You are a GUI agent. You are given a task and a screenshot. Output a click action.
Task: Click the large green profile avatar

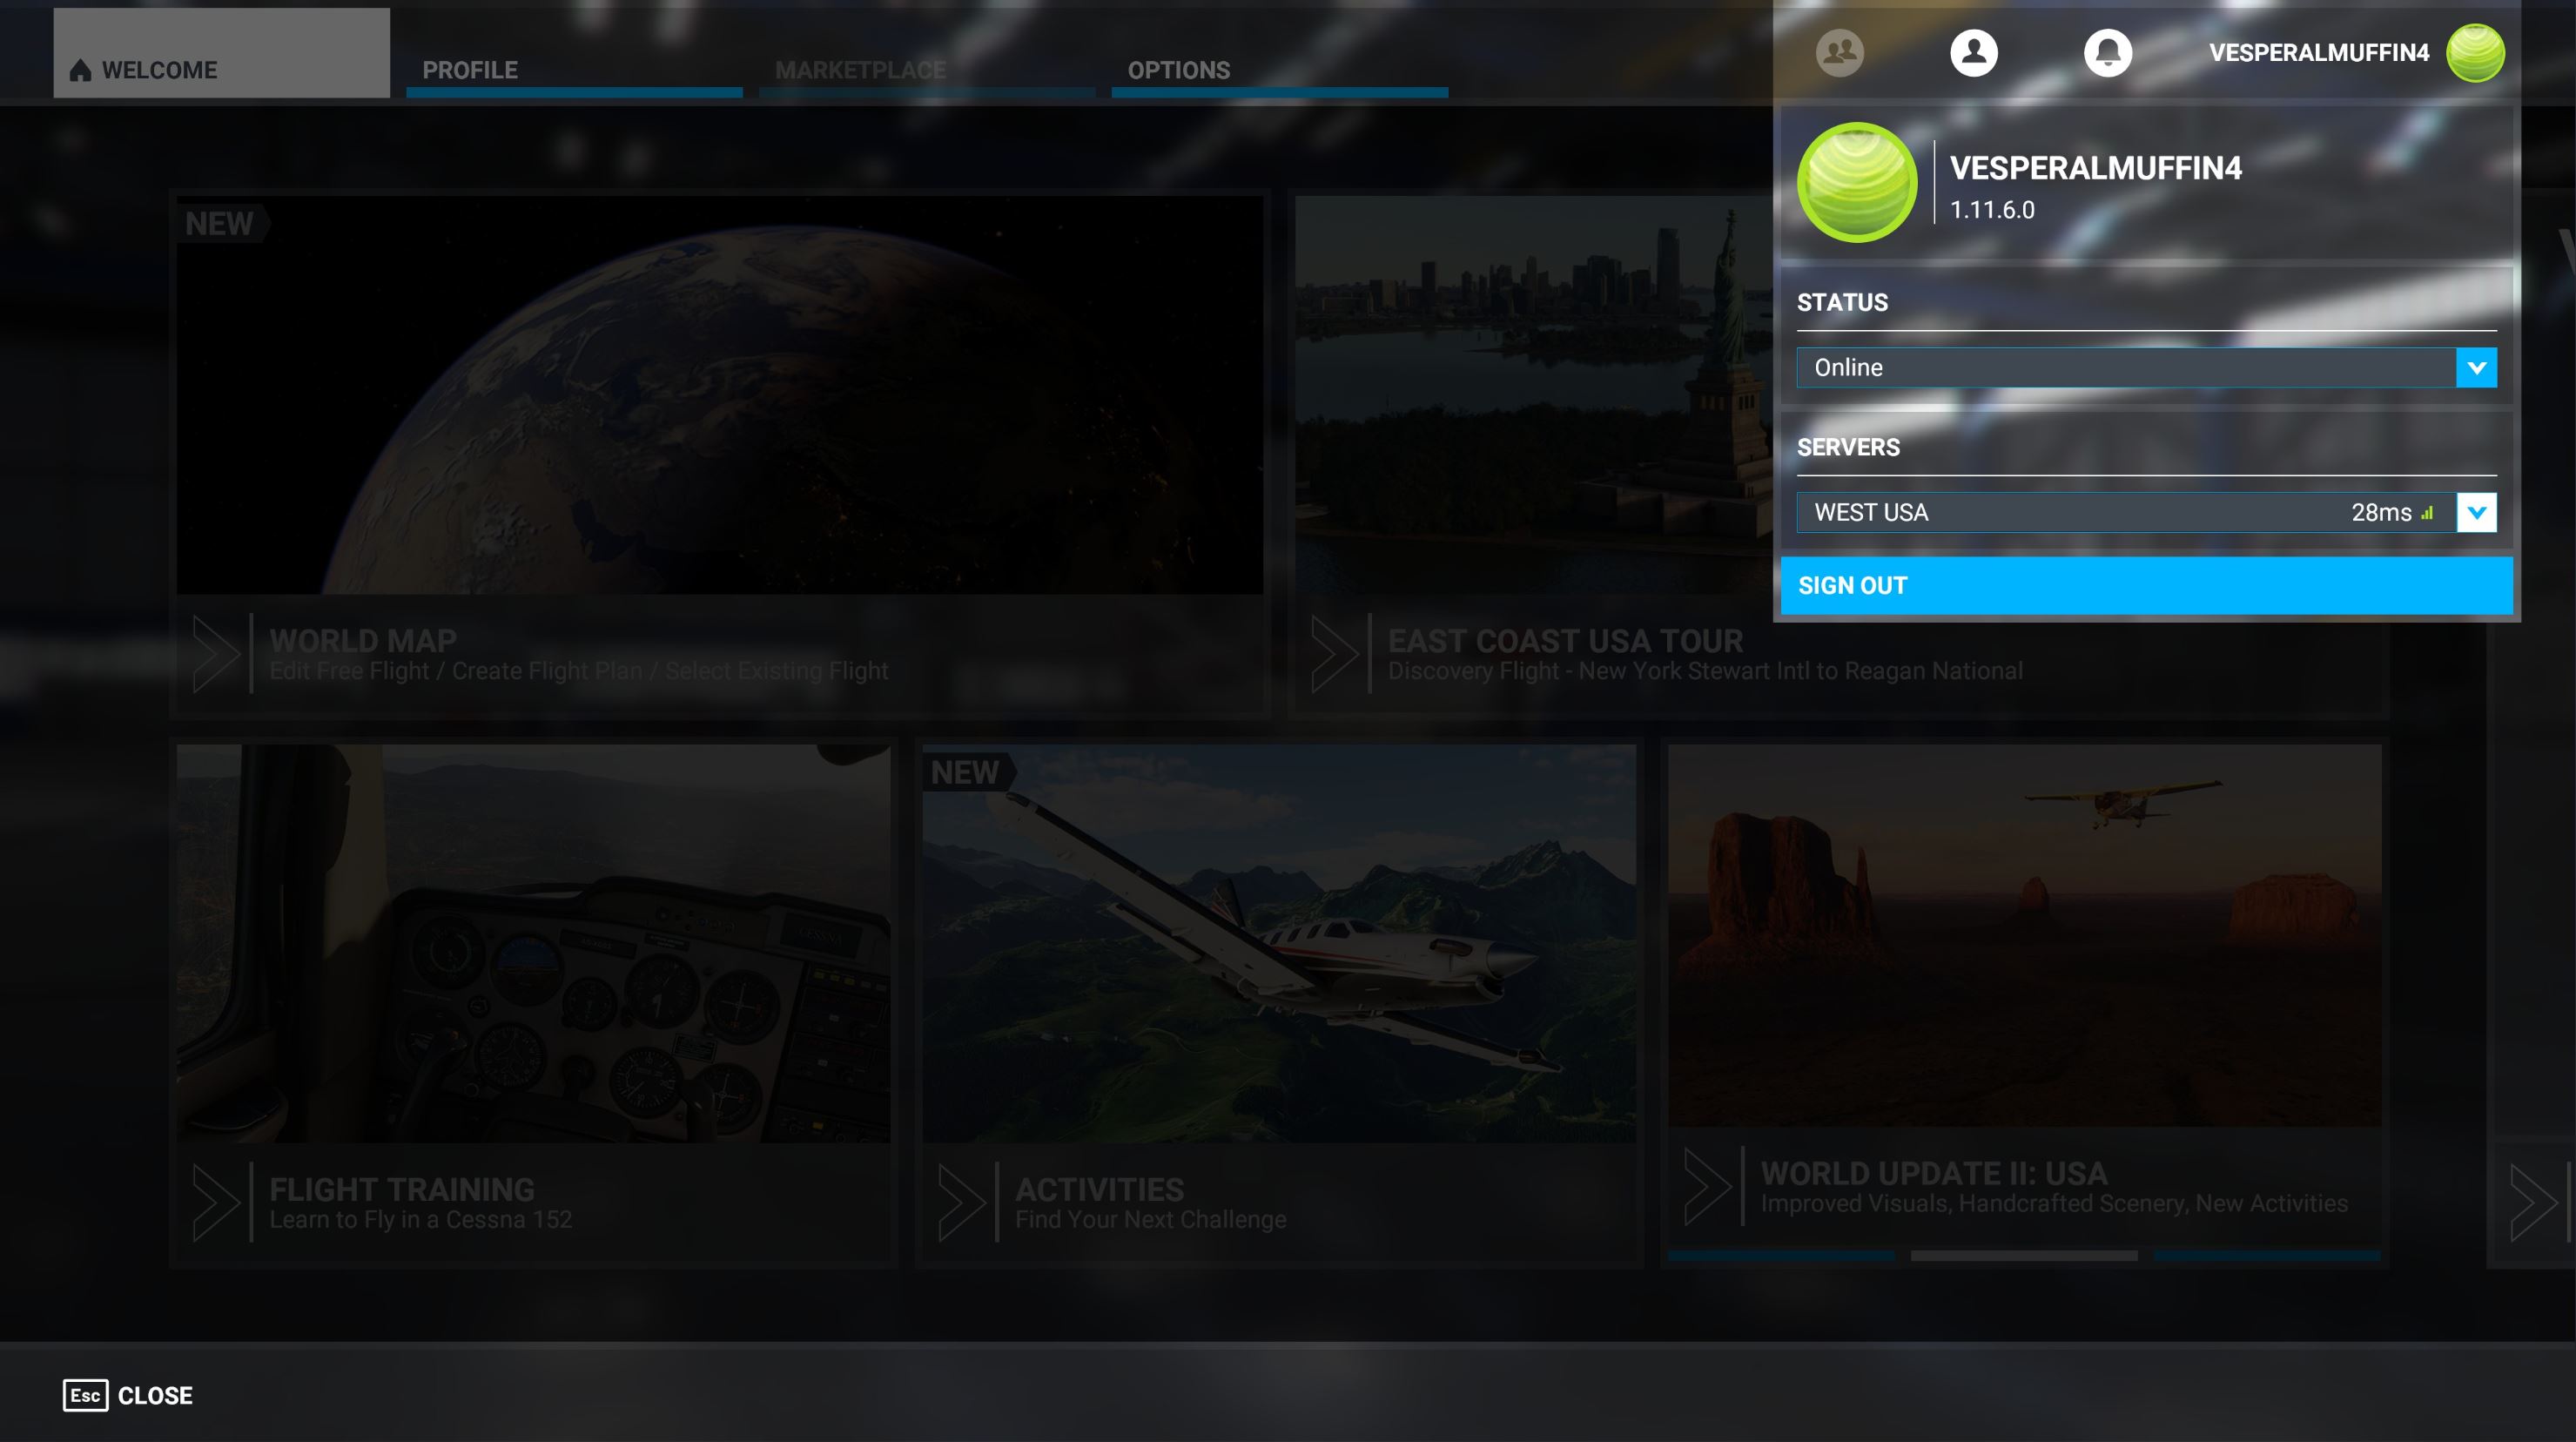tap(1857, 182)
